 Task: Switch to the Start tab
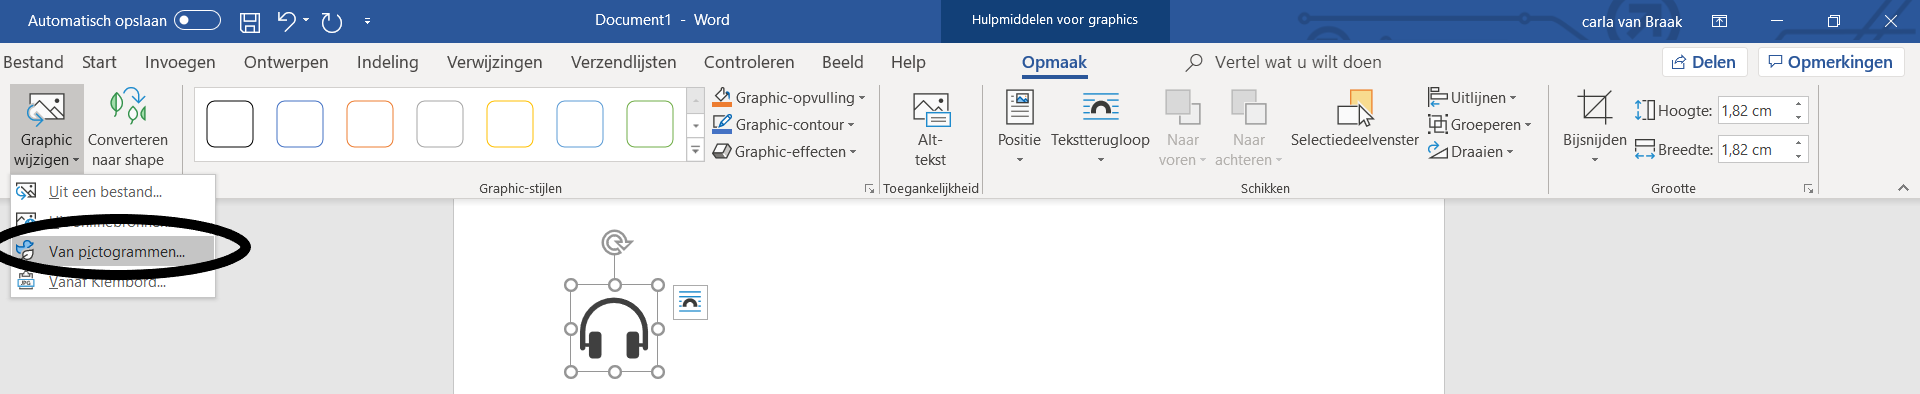[99, 62]
